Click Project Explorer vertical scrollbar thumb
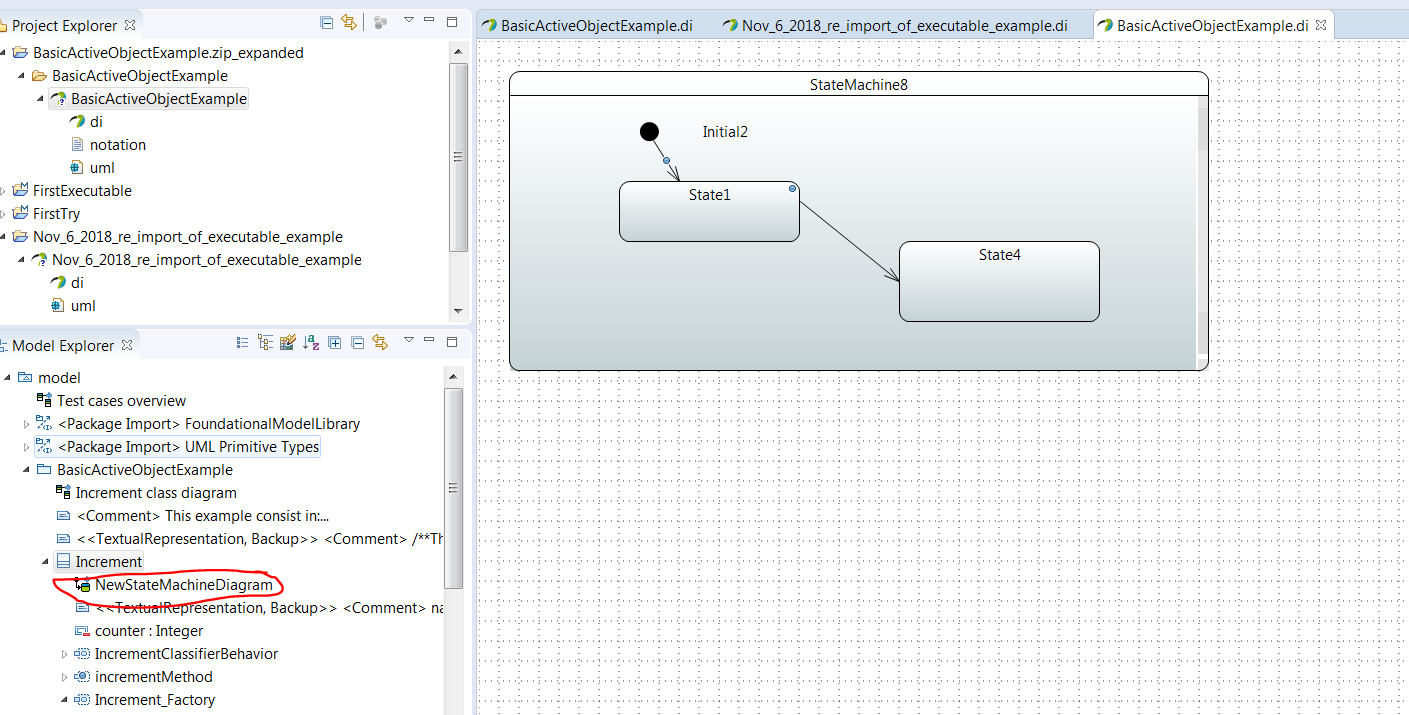This screenshot has width=1409, height=715. [x=458, y=157]
